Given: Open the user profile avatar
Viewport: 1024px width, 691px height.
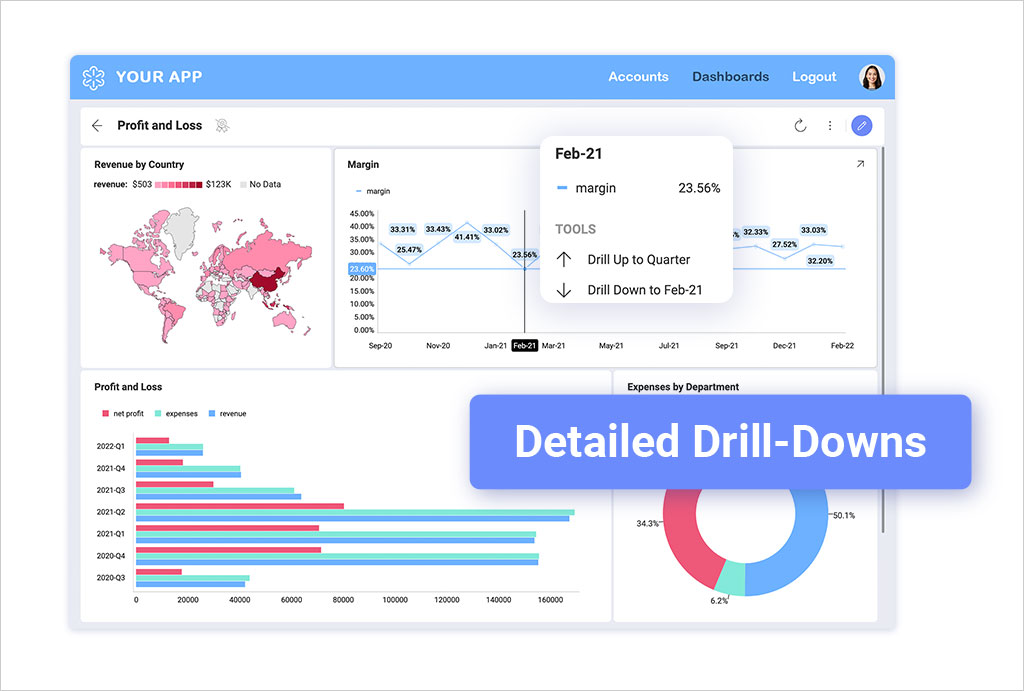Looking at the screenshot, I should pos(871,77).
